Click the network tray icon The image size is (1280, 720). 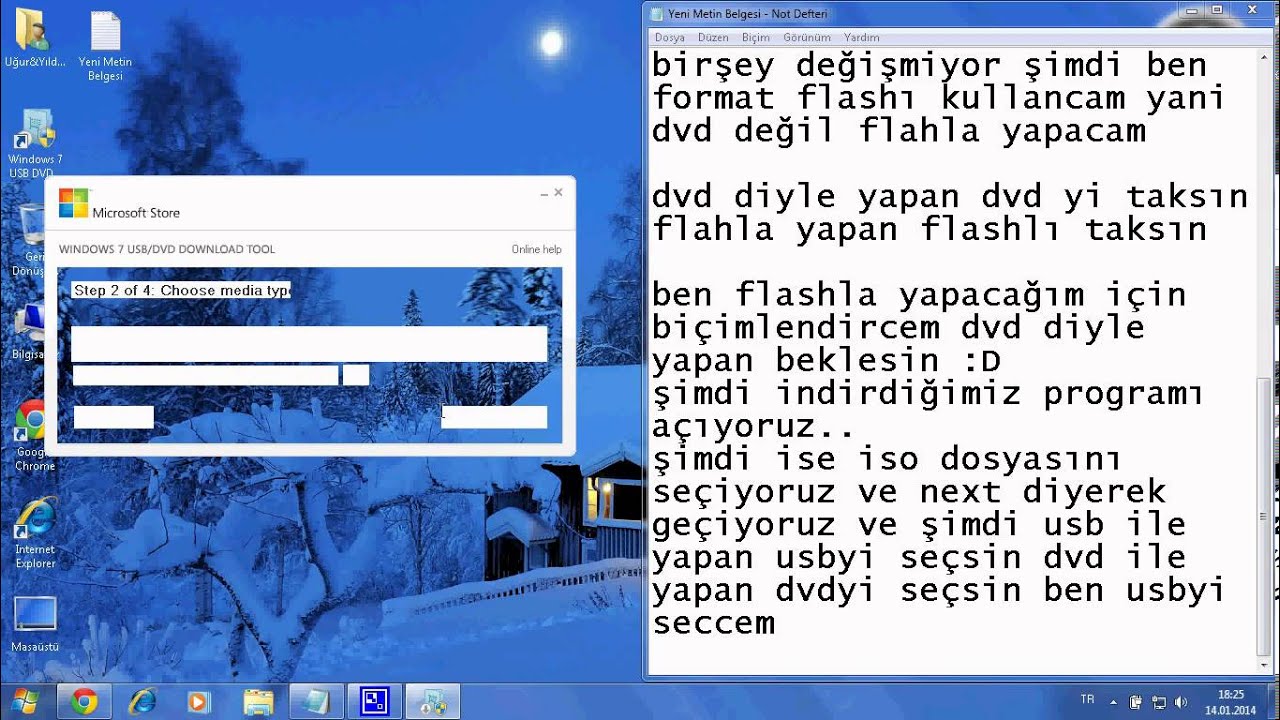pos(1158,702)
